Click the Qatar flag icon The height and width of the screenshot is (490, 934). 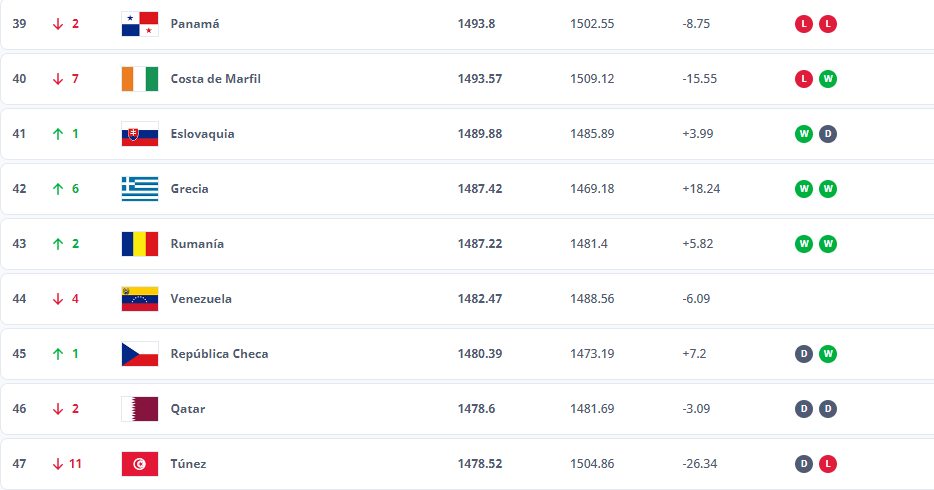tap(140, 409)
